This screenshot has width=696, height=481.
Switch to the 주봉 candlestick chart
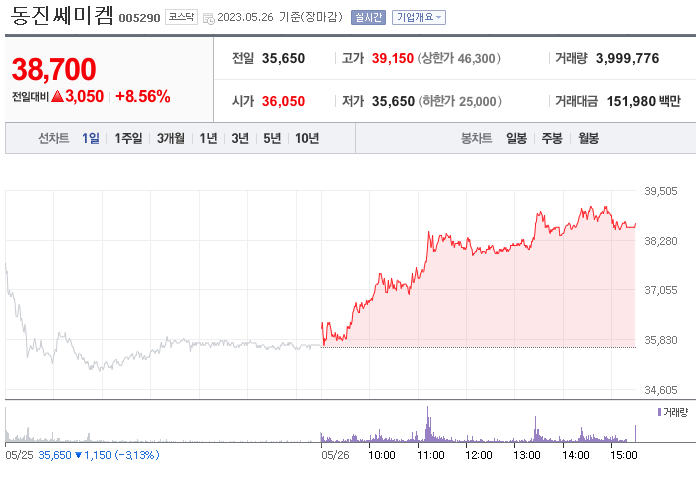552,138
